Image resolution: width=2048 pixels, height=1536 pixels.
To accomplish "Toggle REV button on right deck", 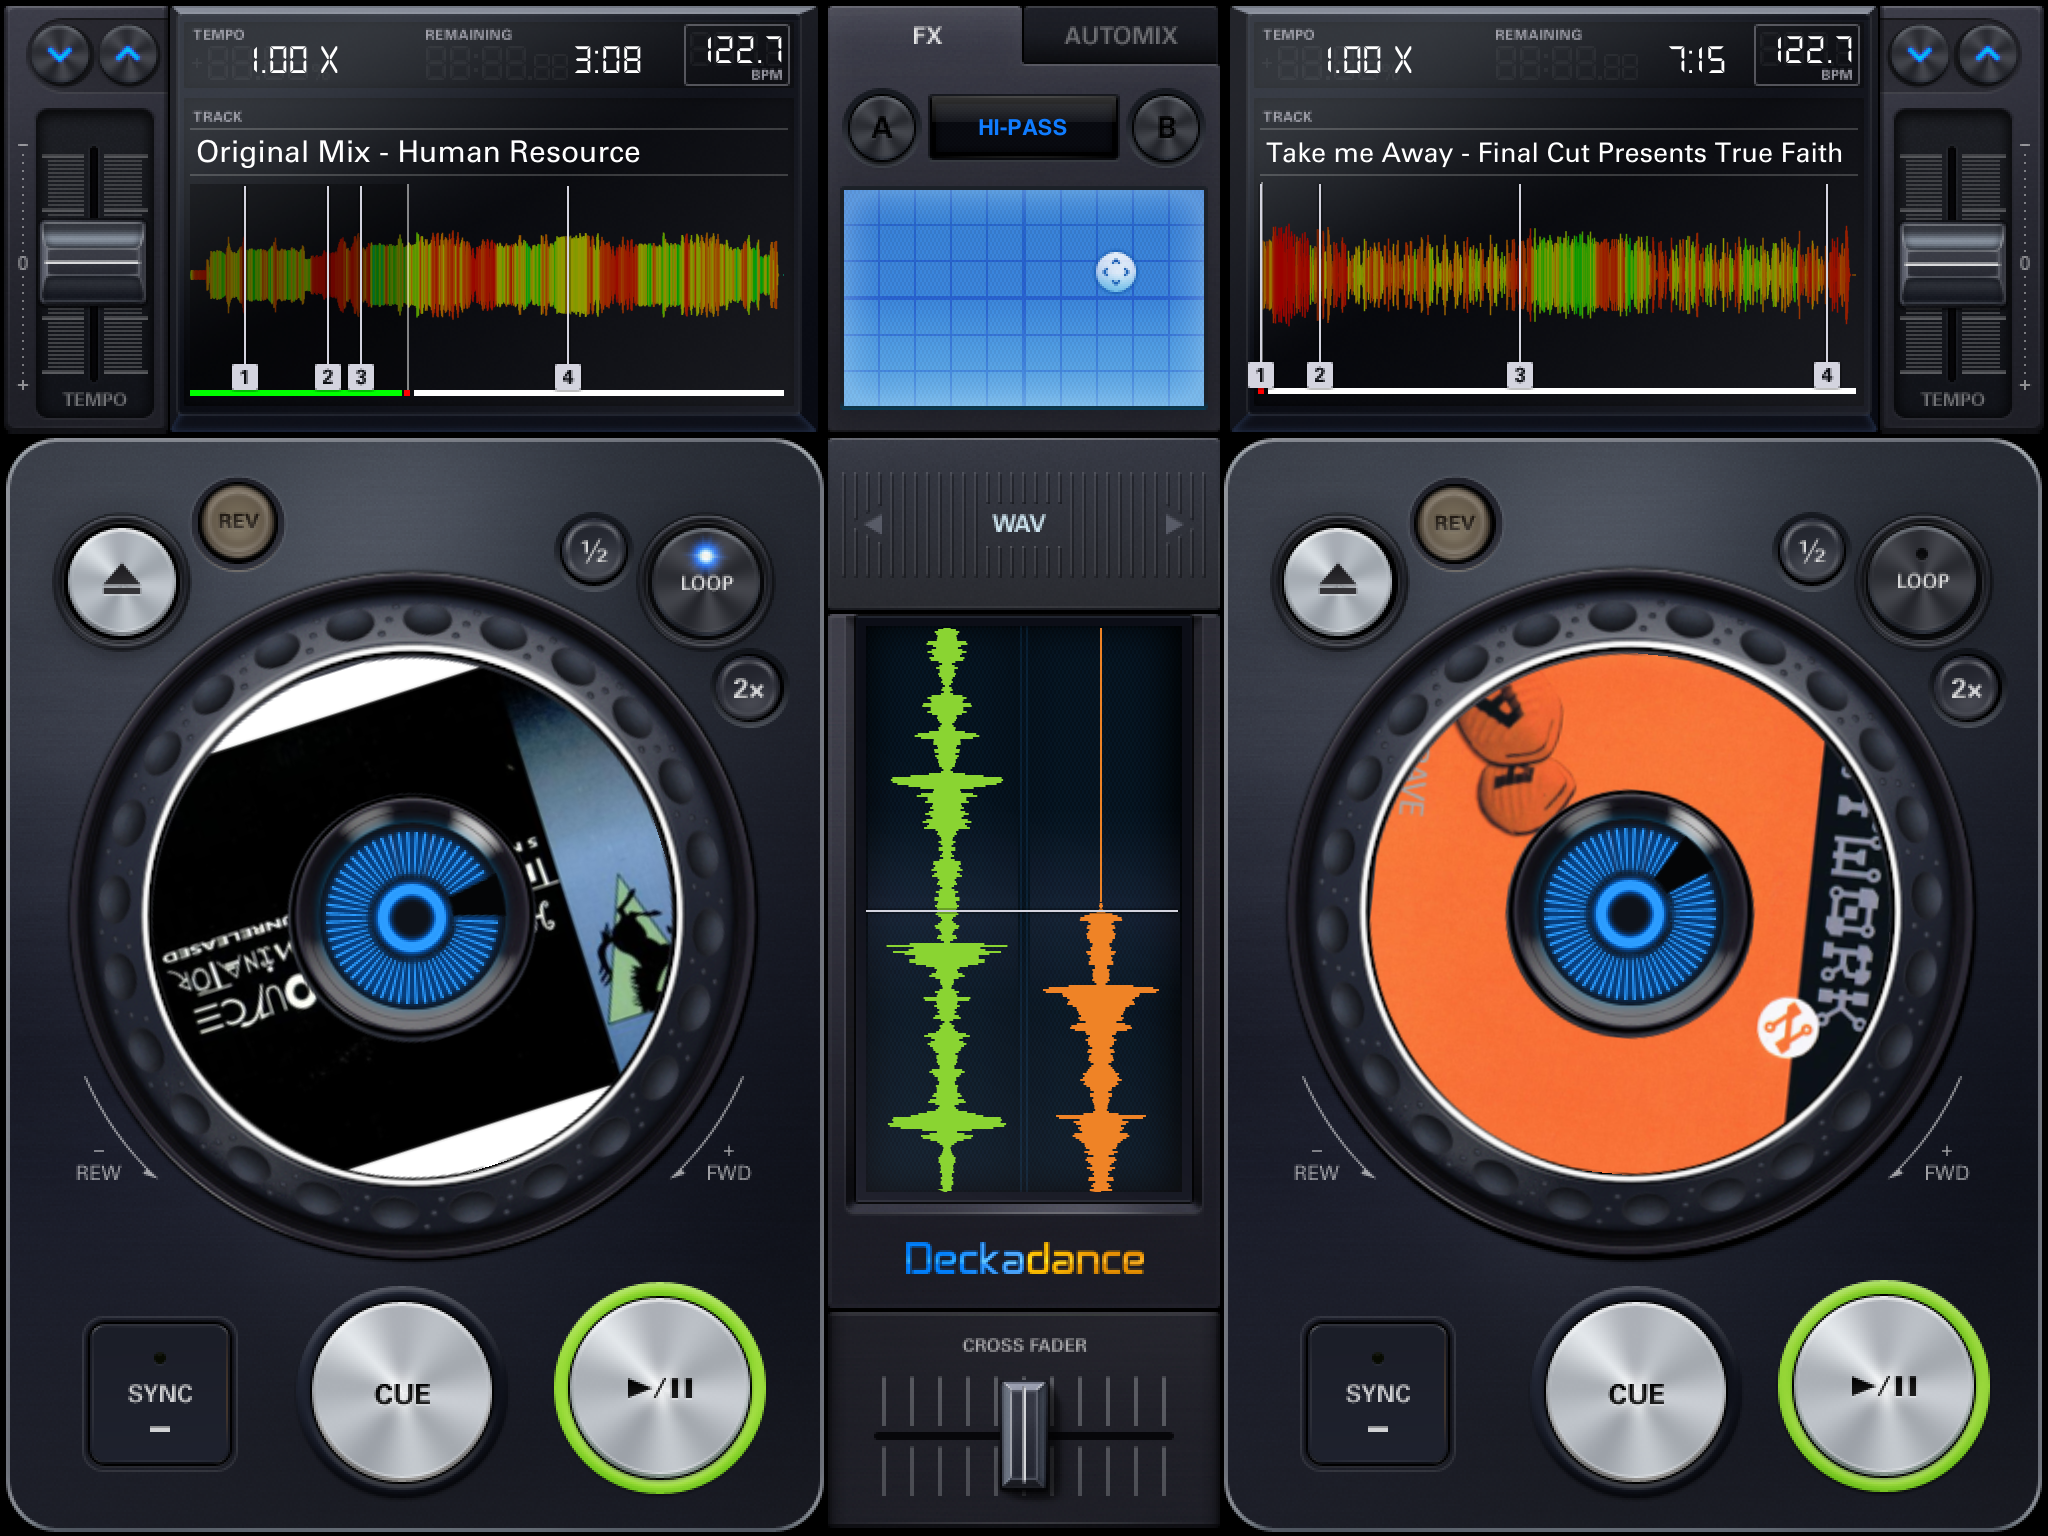I will tap(1454, 522).
